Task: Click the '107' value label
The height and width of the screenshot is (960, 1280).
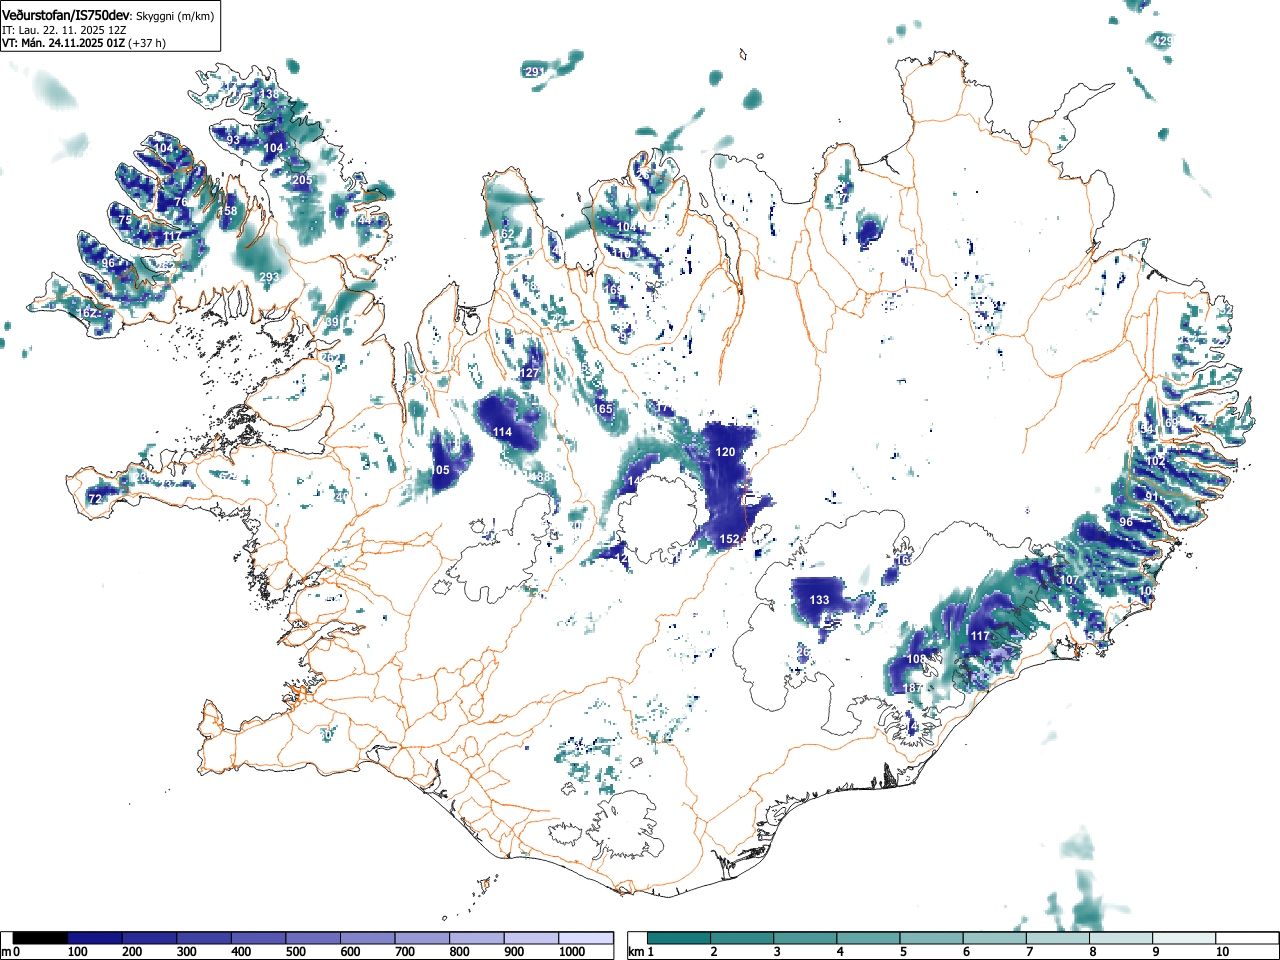Action: click(1069, 580)
